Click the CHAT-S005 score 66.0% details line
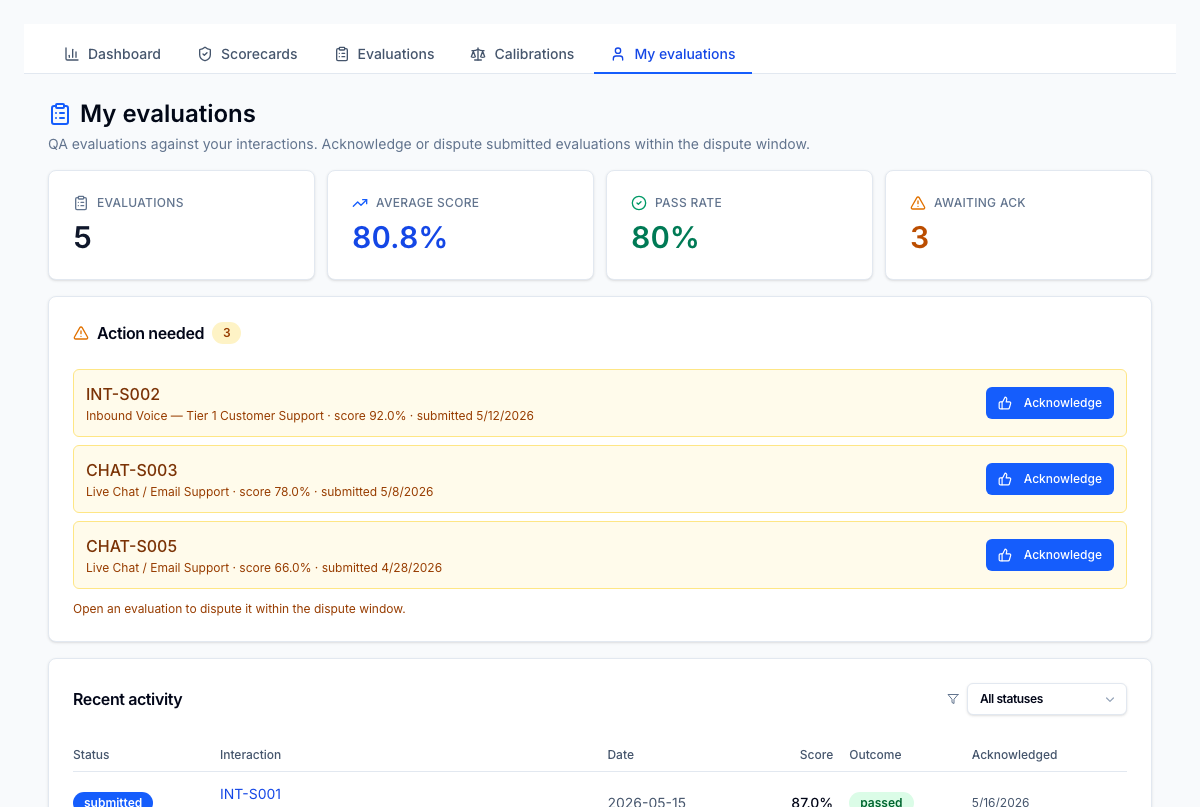The image size is (1200, 807). [x=264, y=568]
